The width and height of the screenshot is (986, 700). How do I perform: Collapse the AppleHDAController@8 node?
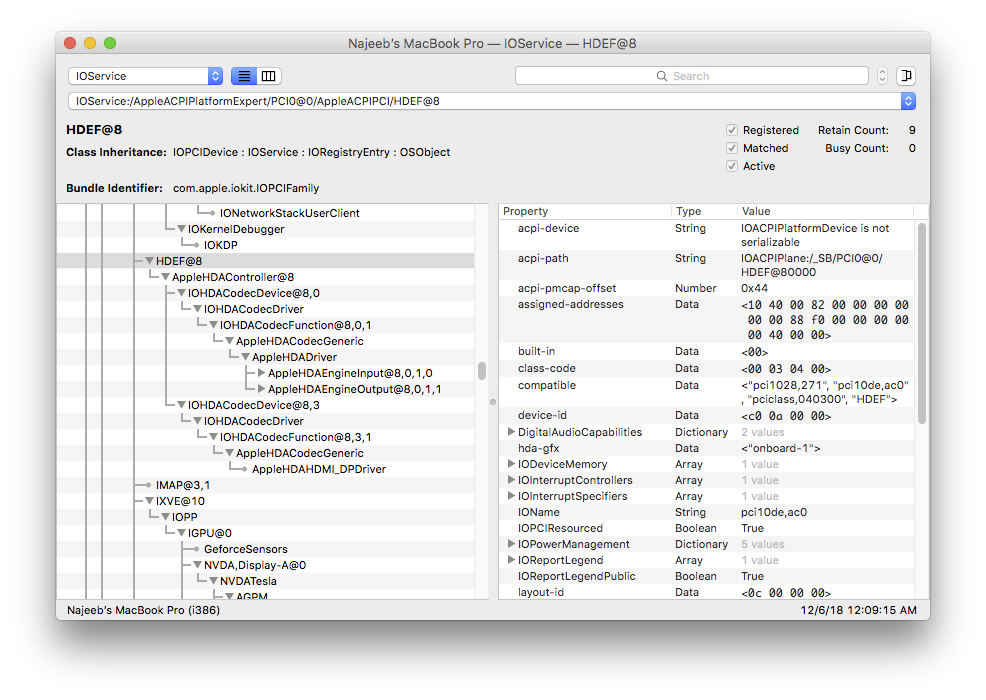tap(165, 277)
